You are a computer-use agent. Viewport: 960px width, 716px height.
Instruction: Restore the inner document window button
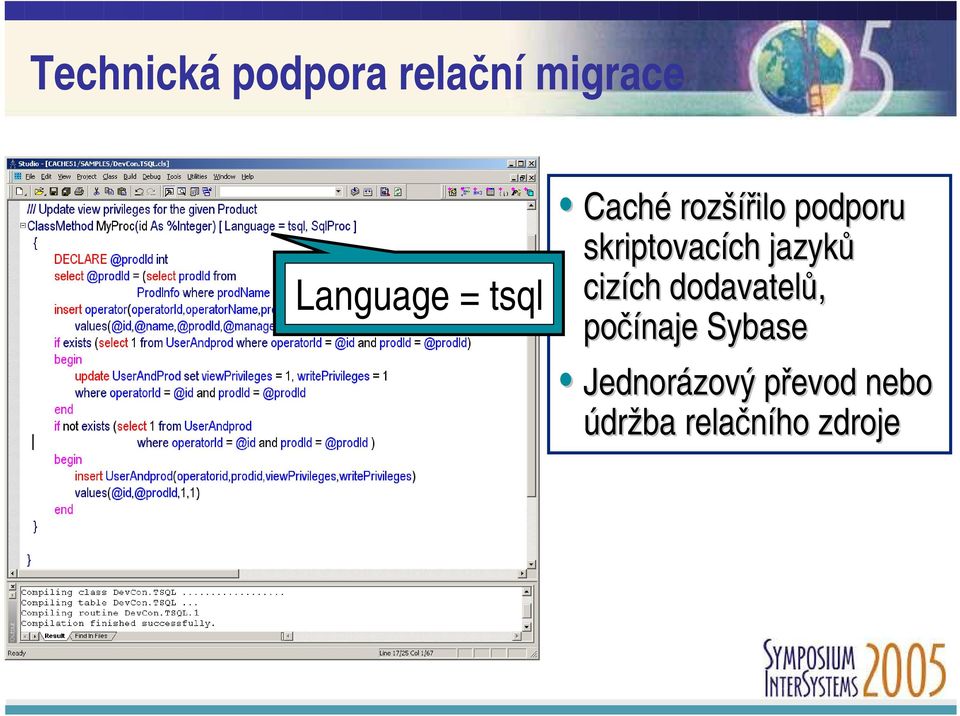[x=523, y=178]
